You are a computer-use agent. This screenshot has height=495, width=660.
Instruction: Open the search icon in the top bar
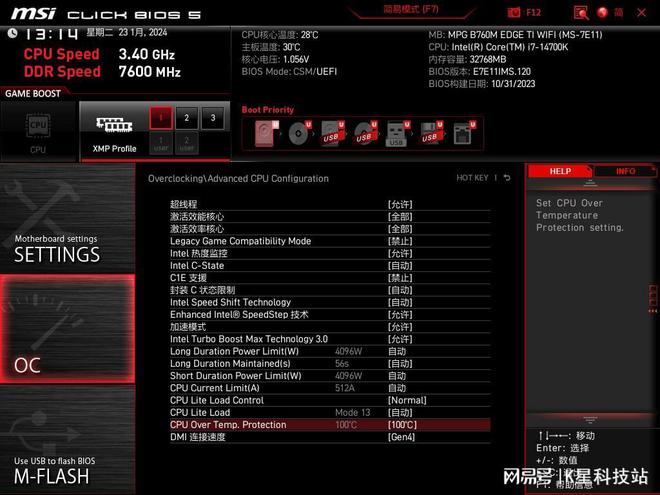pyautogui.click(x=581, y=13)
